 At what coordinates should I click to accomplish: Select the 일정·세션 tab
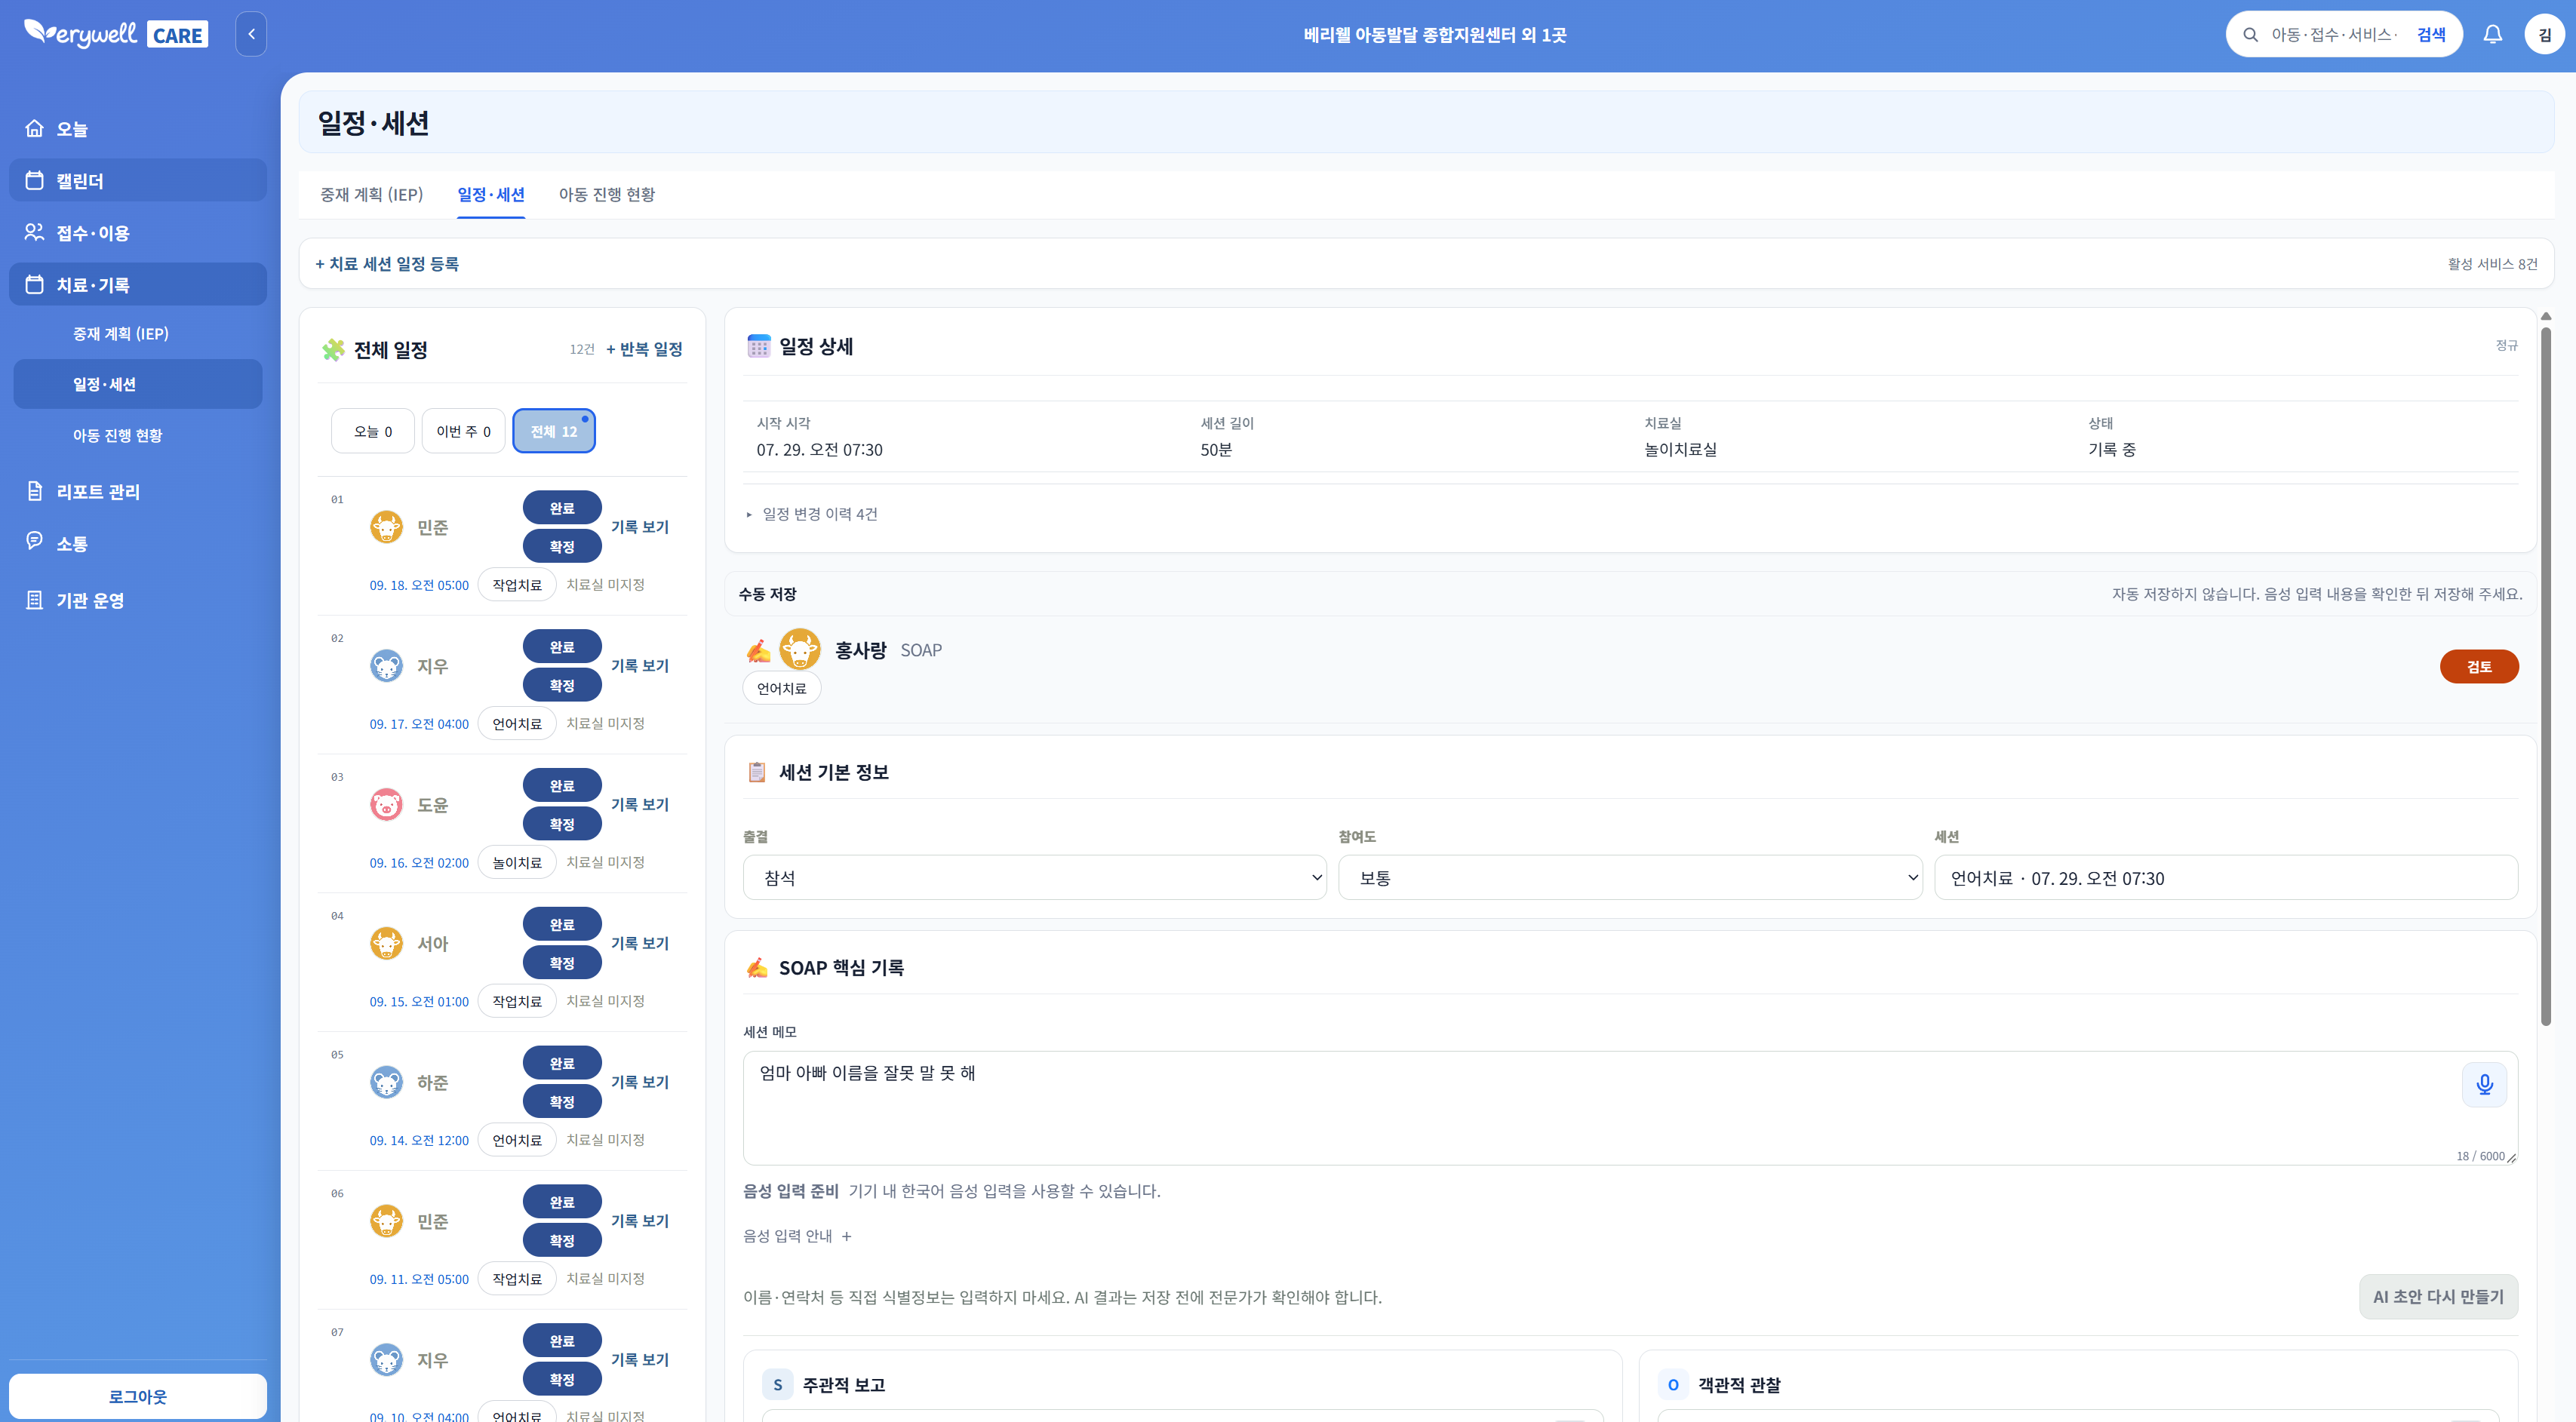[x=491, y=194]
